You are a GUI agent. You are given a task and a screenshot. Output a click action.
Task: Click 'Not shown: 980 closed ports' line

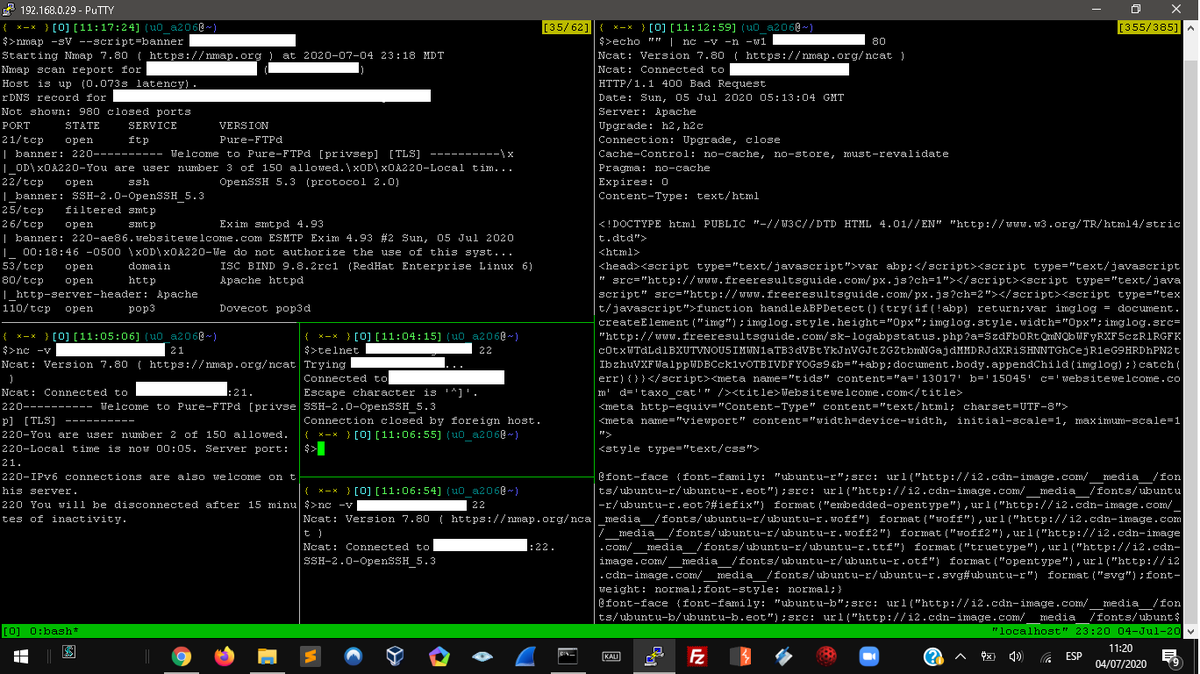click(97, 112)
